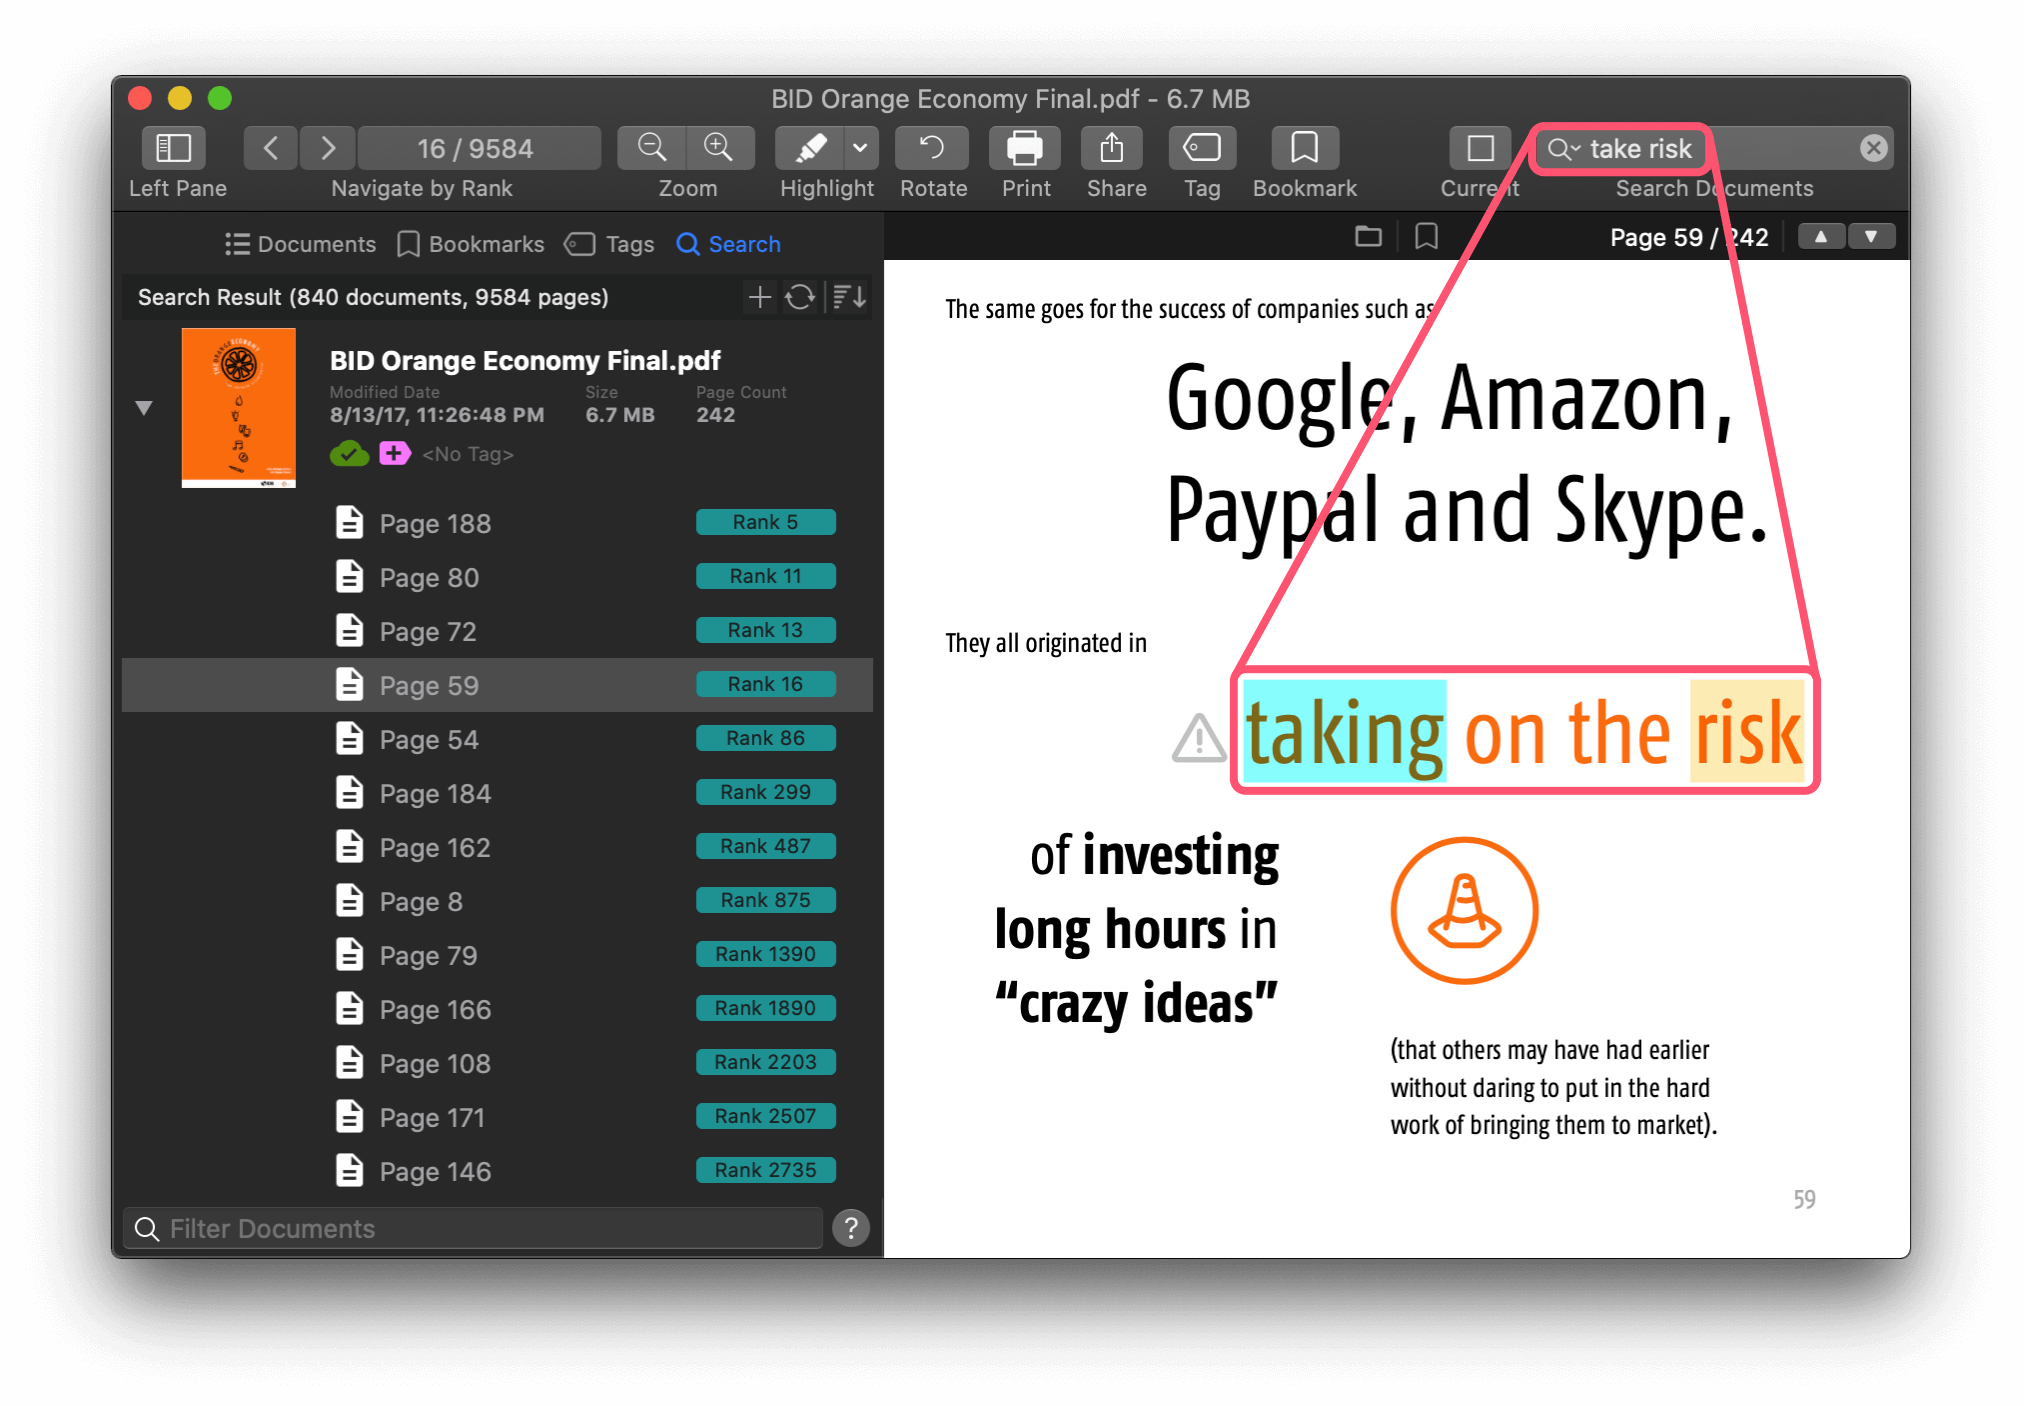Navigate to the next search rank
The height and width of the screenshot is (1406, 2024).
coord(328,147)
